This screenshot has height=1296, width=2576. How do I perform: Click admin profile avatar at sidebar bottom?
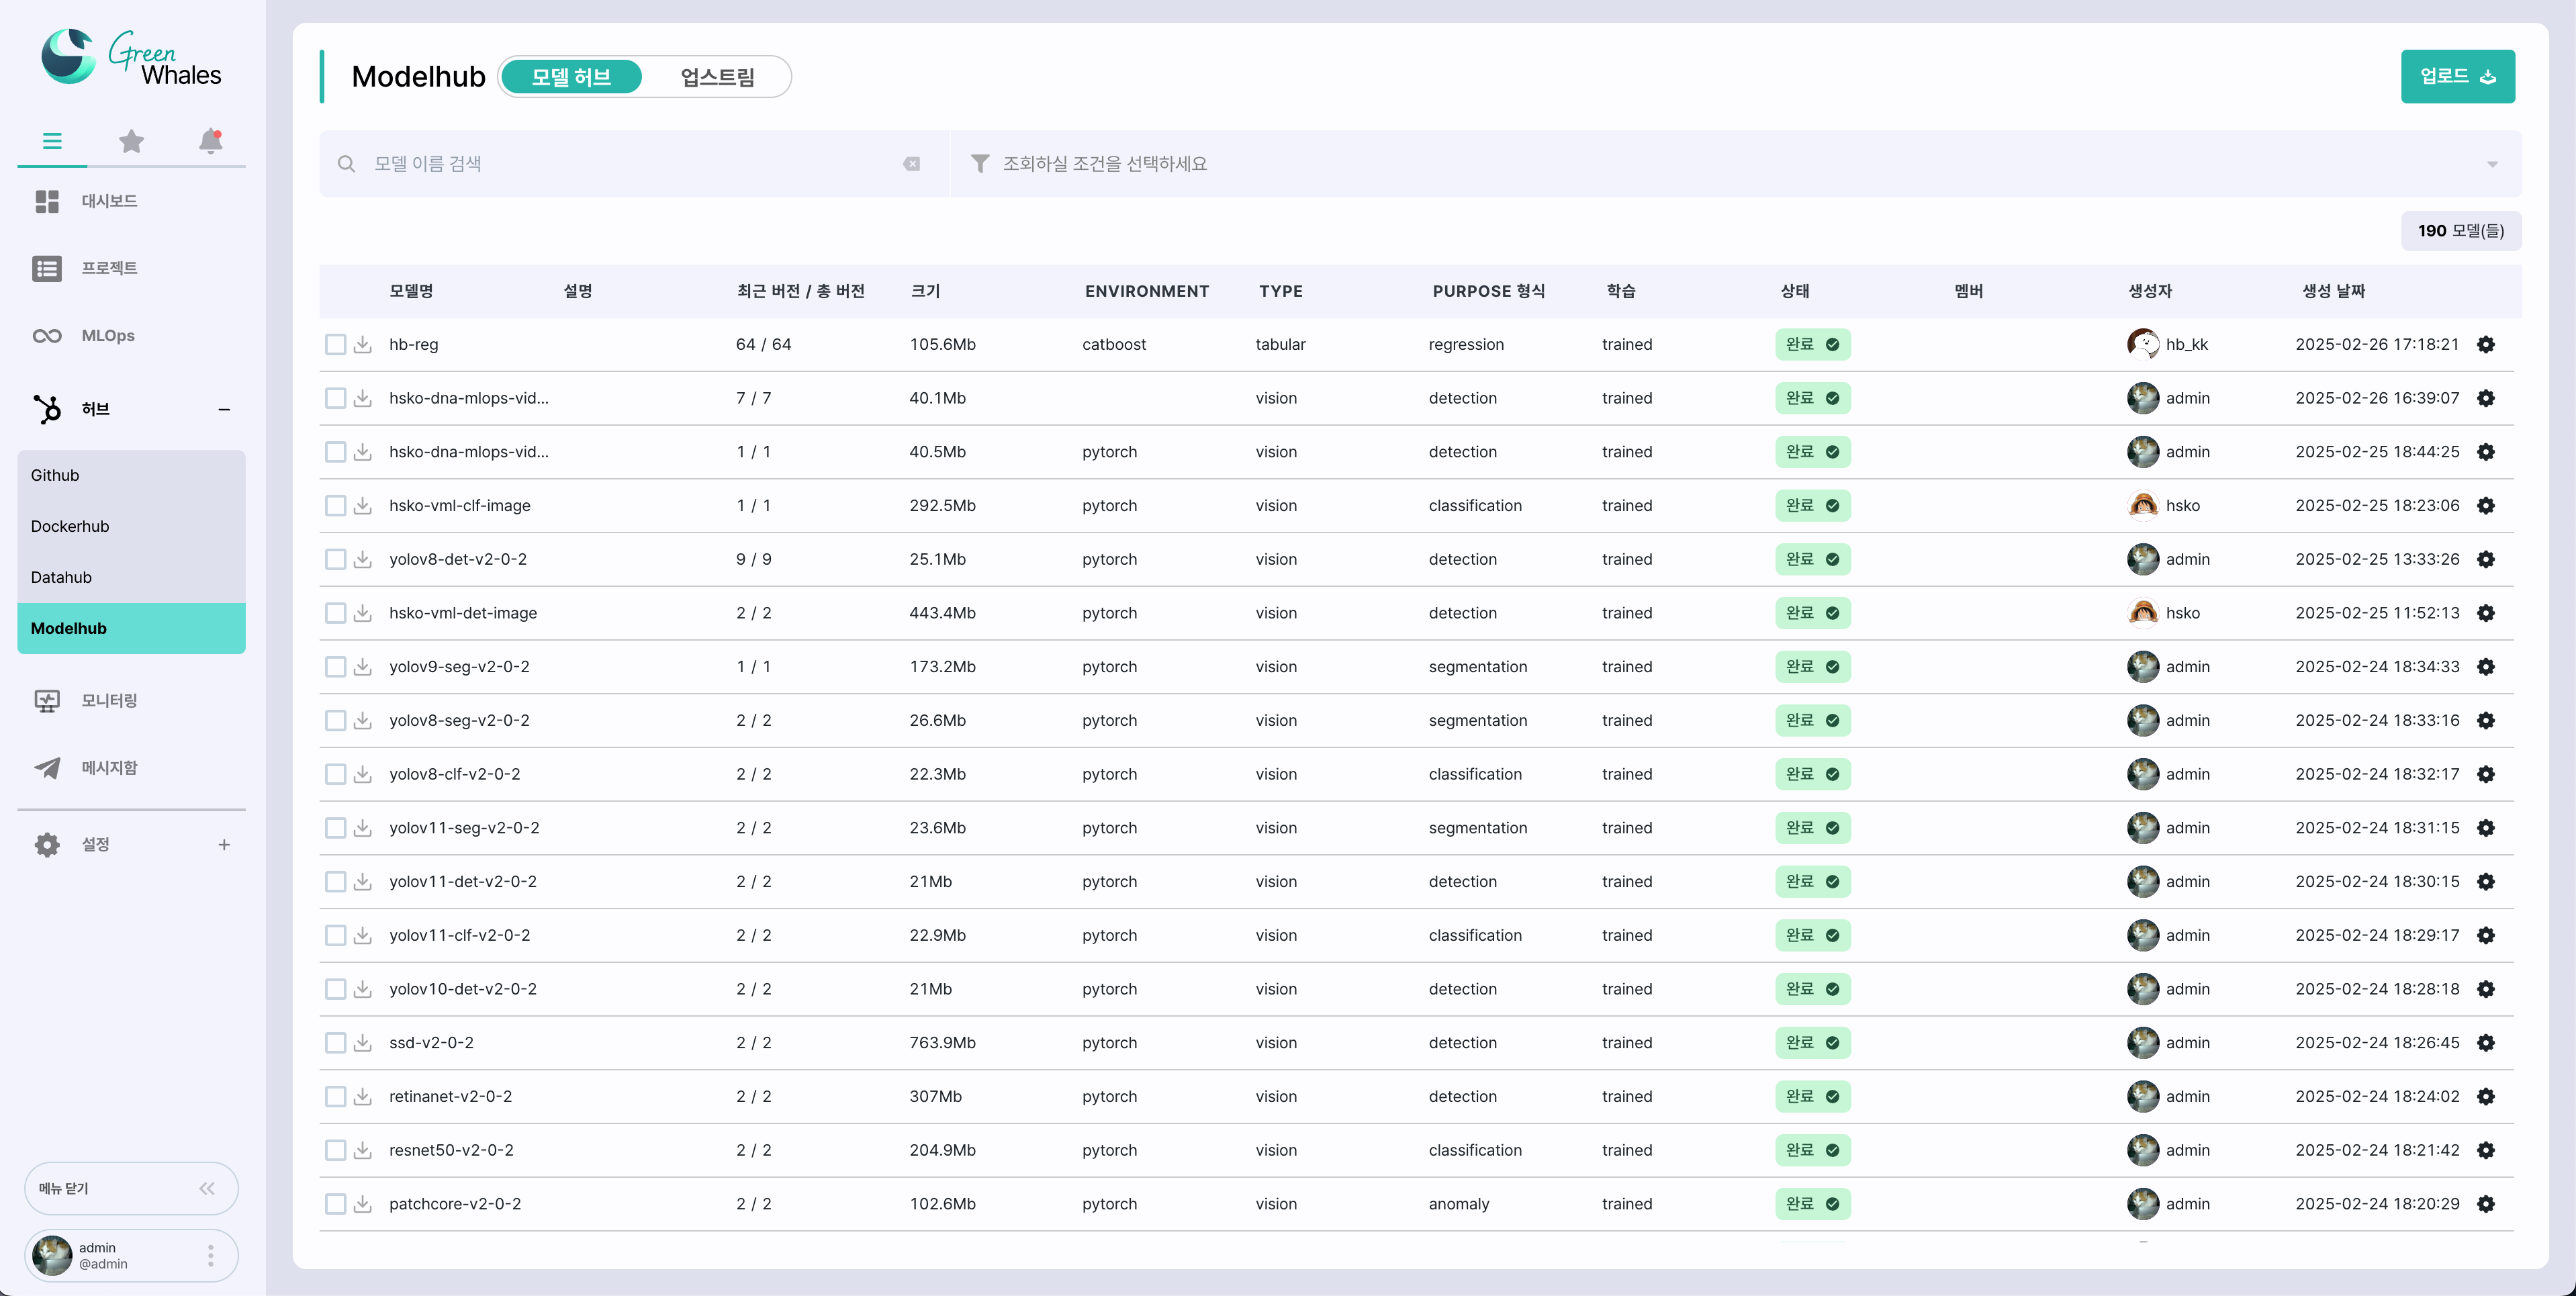[52, 1255]
